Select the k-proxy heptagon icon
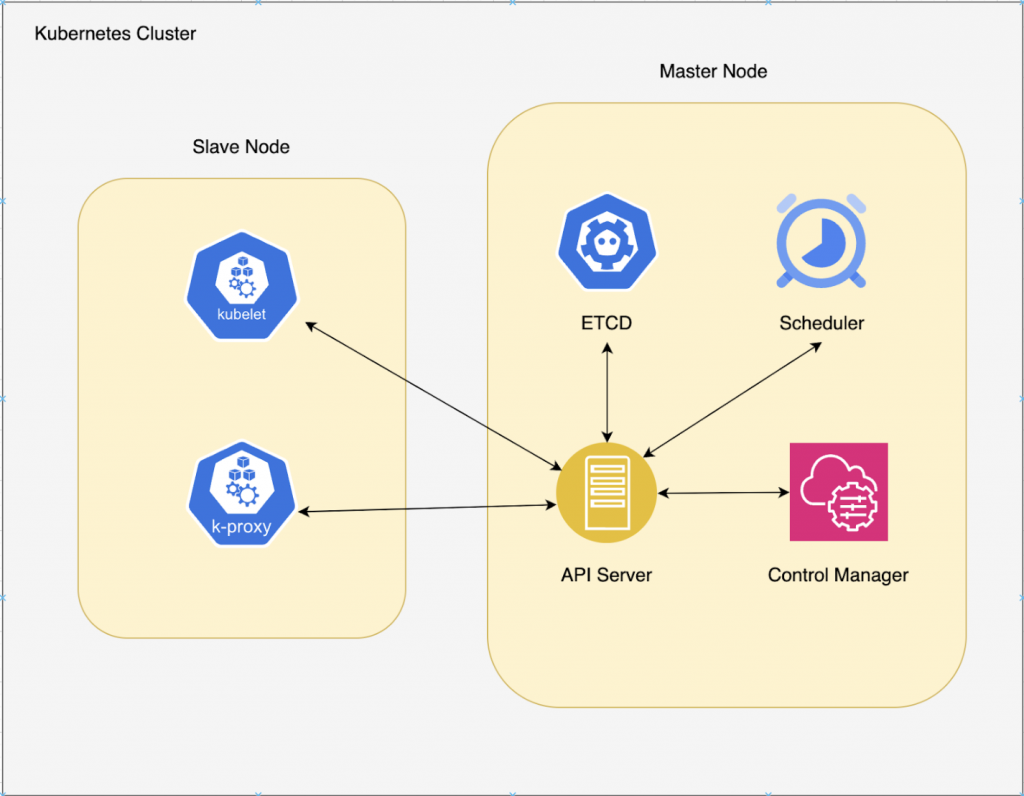Image resolution: width=1024 pixels, height=796 pixels. pyautogui.click(x=242, y=494)
